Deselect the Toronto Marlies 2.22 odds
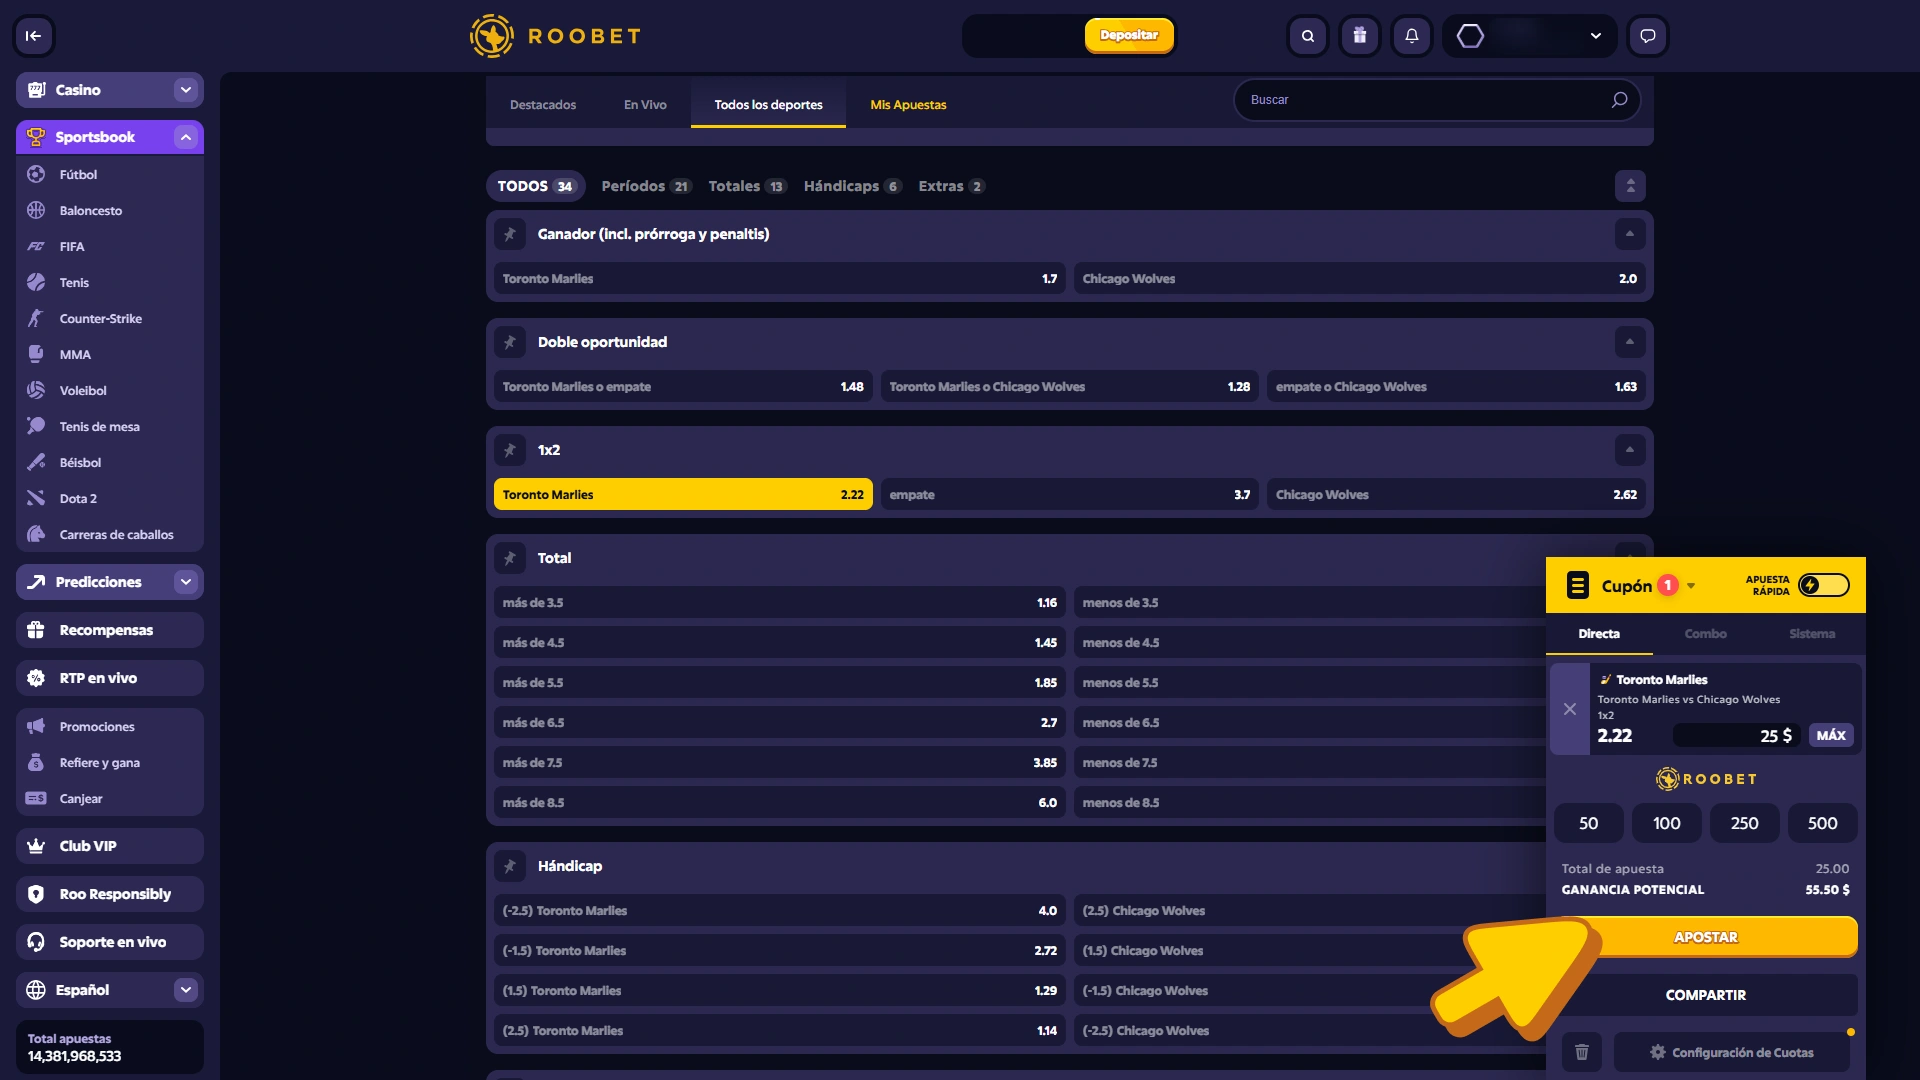1920x1080 pixels. (x=683, y=494)
